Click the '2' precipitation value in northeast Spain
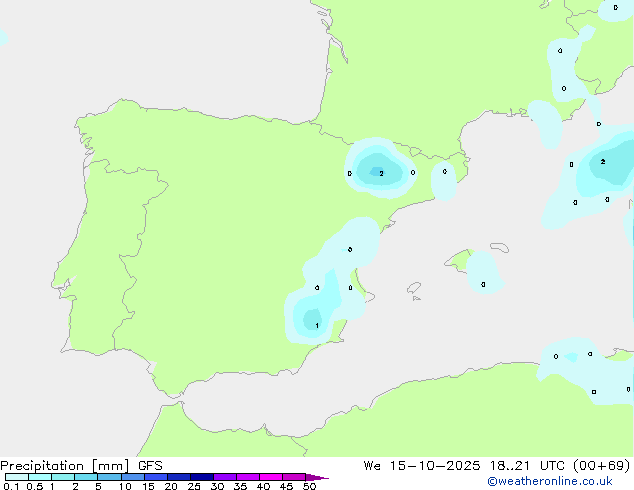 381,173
